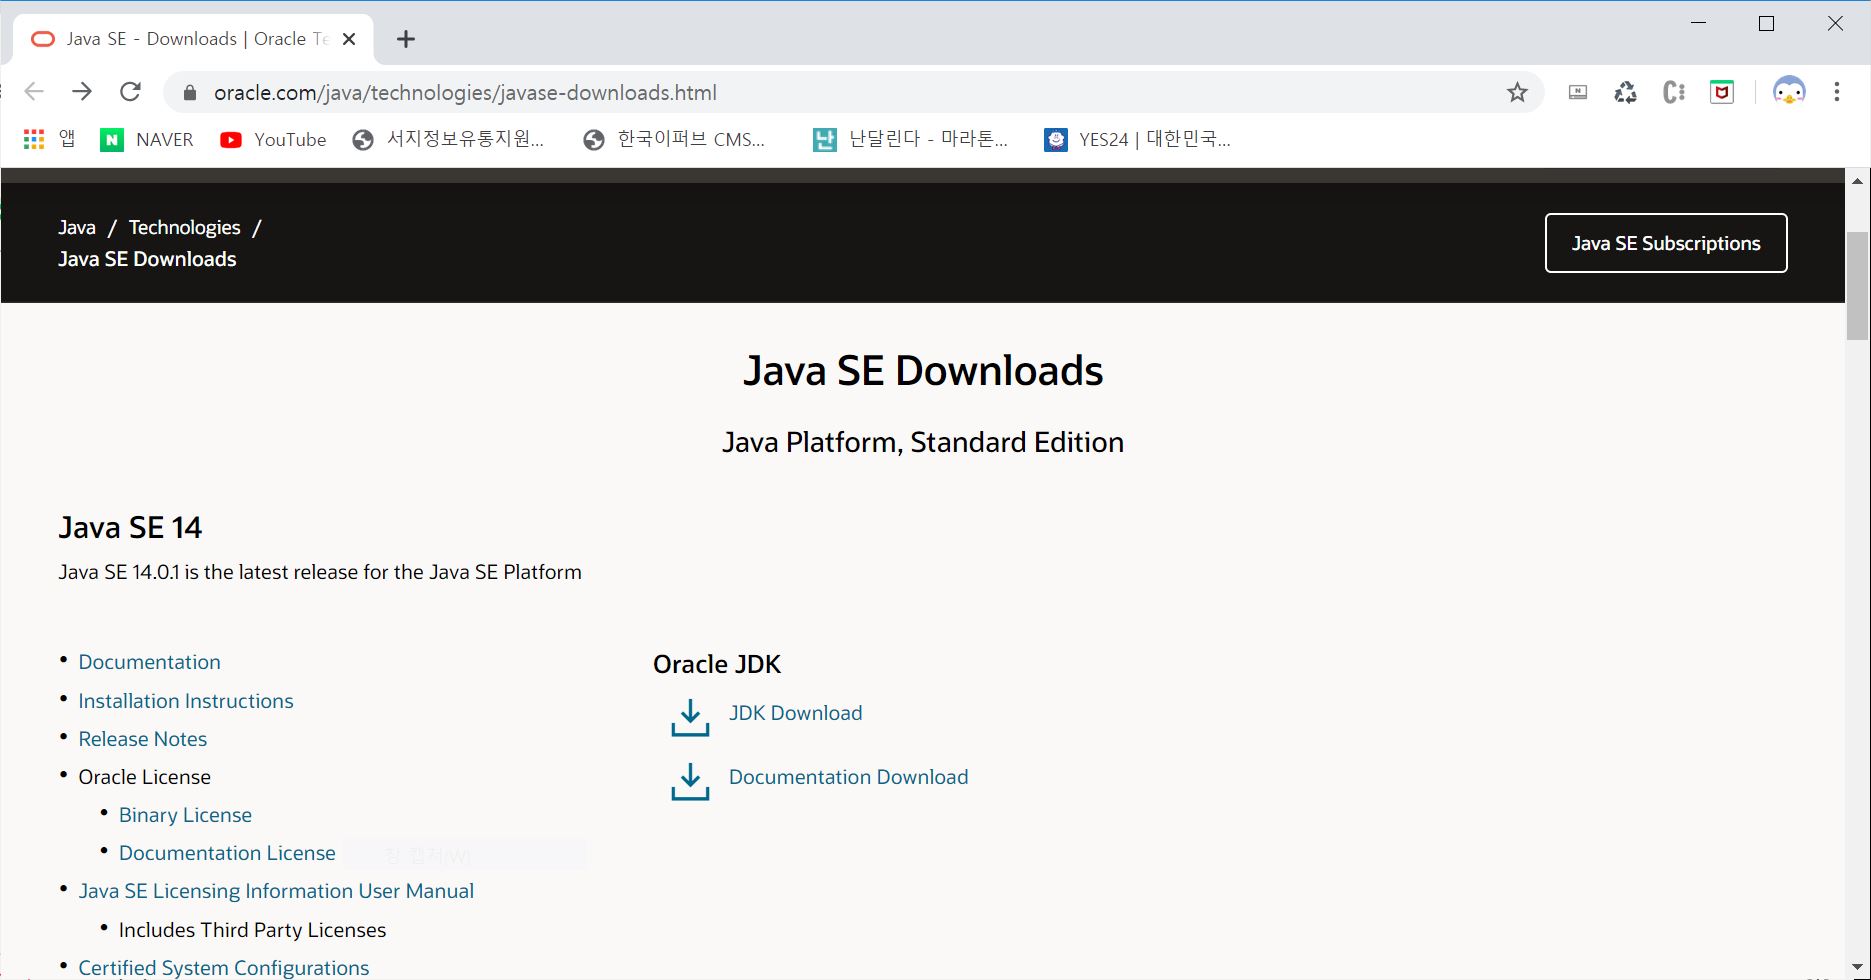Screen dimensions: 1871x980
Task: Click the JDK Download link
Action: pyautogui.click(x=795, y=713)
